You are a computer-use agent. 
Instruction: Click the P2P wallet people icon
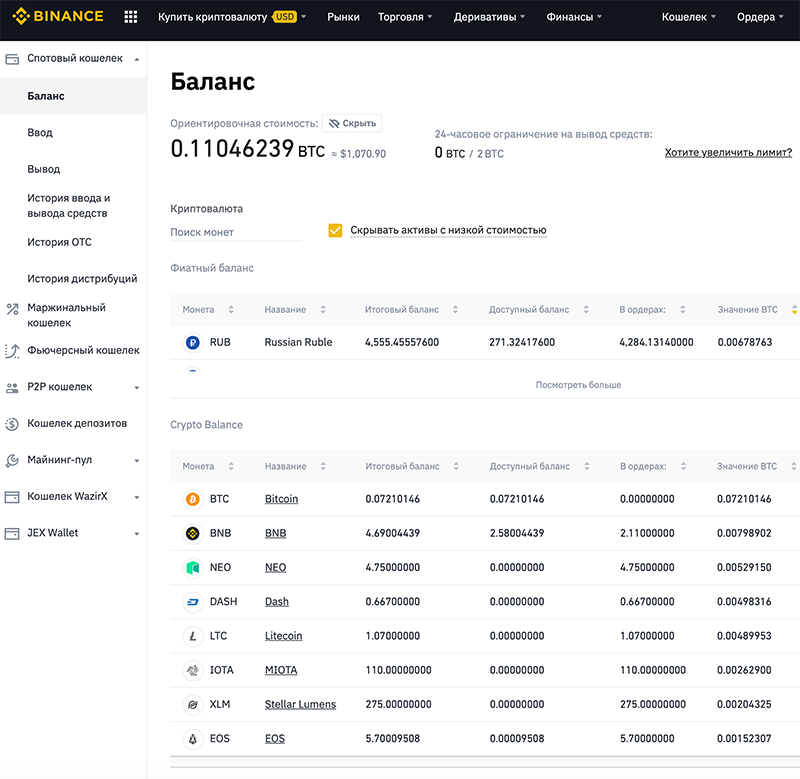point(12,388)
